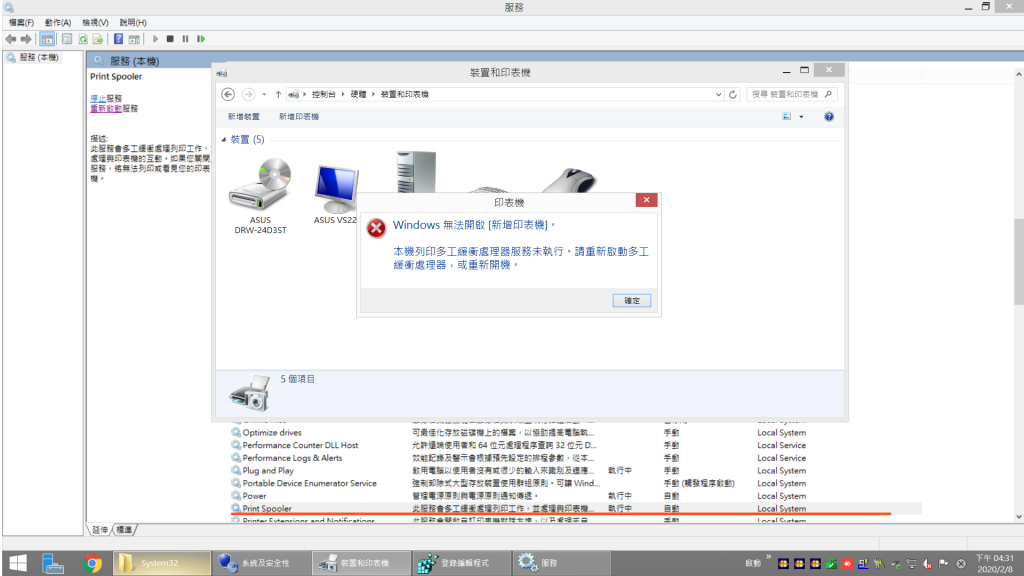Restart the service with the restart button
This screenshot has height=576, width=1024.
click(x=201, y=39)
